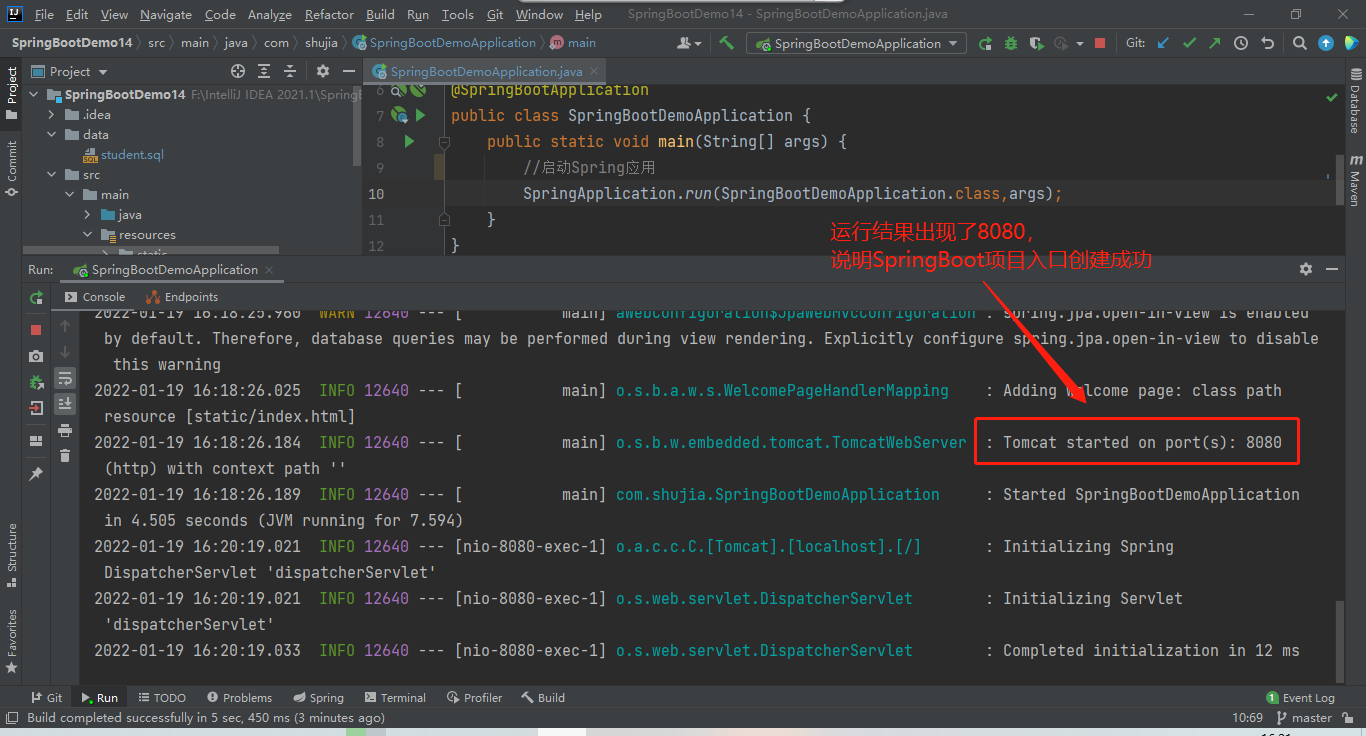Image resolution: width=1366 pixels, height=736 pixels.
Task: Collapse all nodes in the Project panel
Action: [x=291, y=71]
